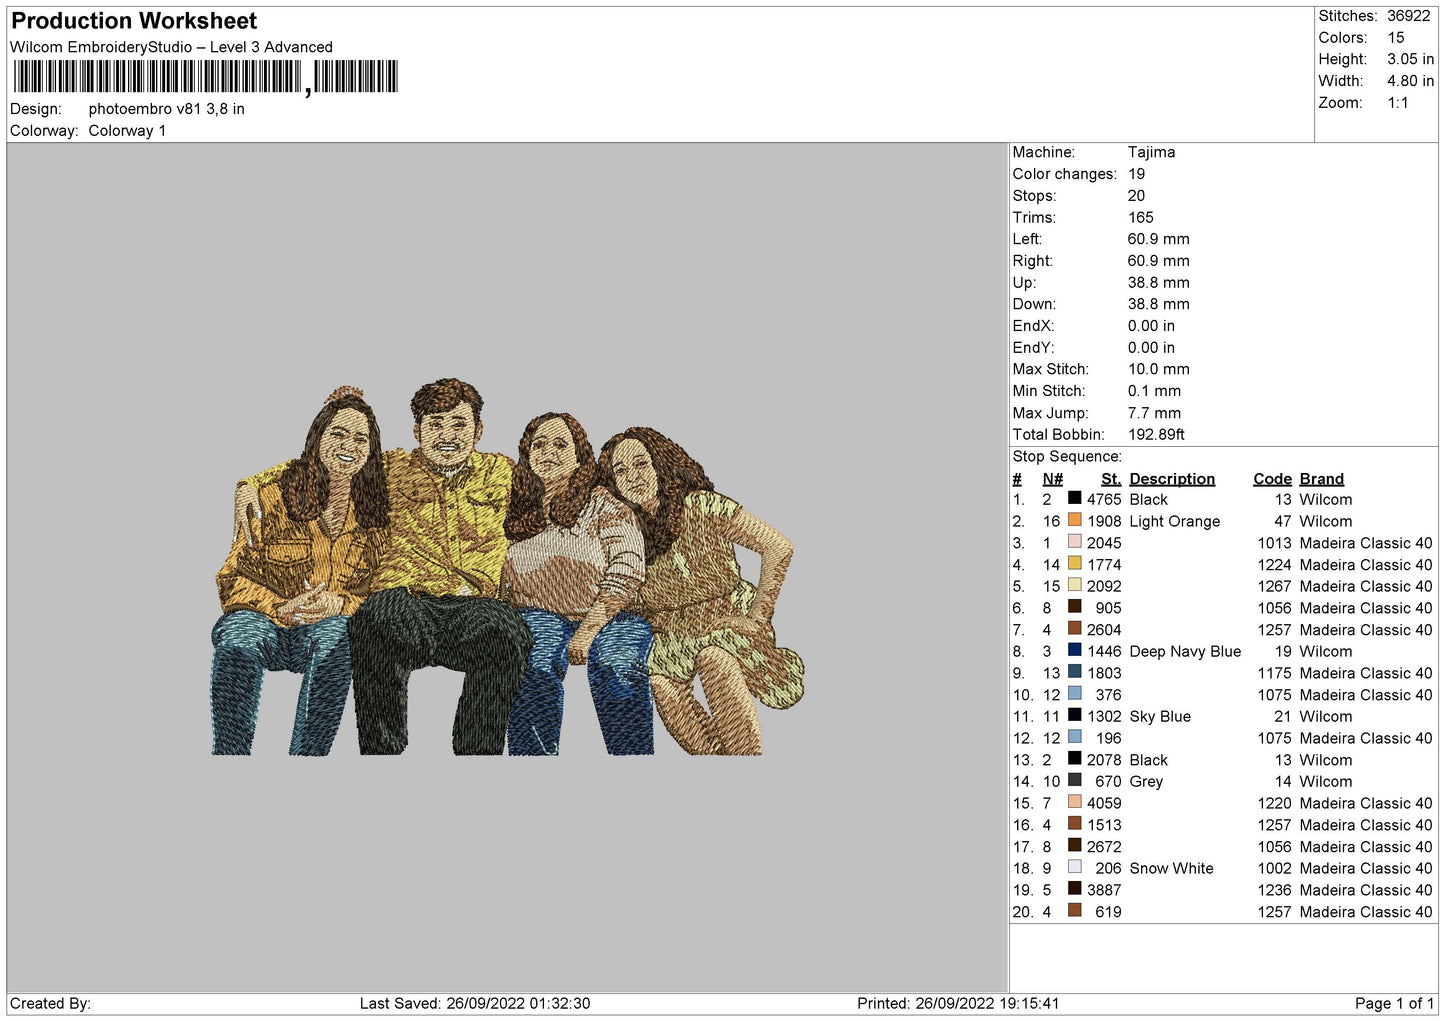Click the black color swatch in stop 1

point(1074,499)
